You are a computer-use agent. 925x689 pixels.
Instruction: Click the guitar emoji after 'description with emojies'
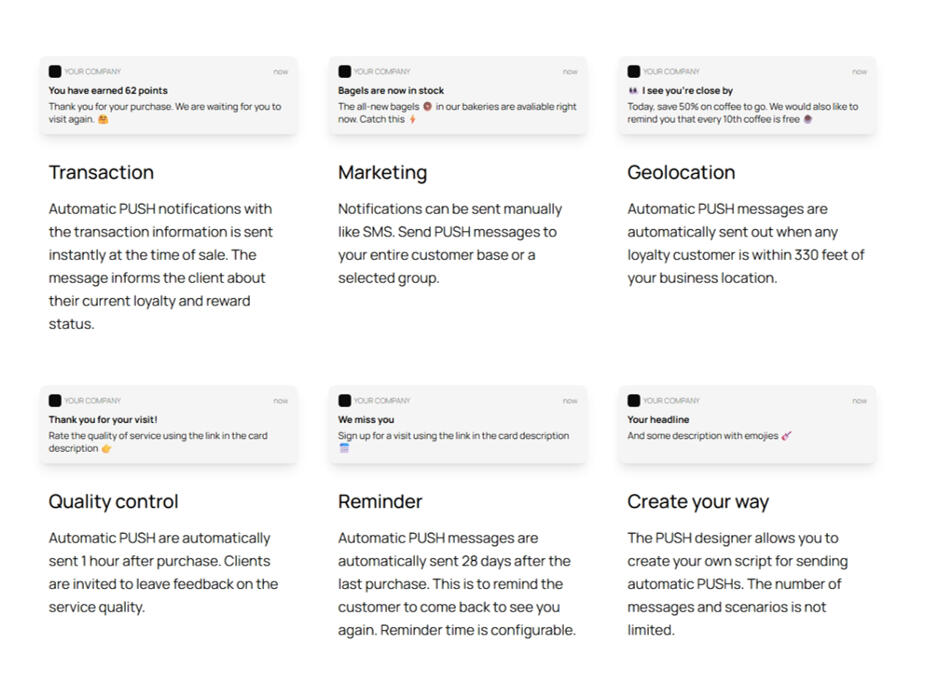[786, 436]
